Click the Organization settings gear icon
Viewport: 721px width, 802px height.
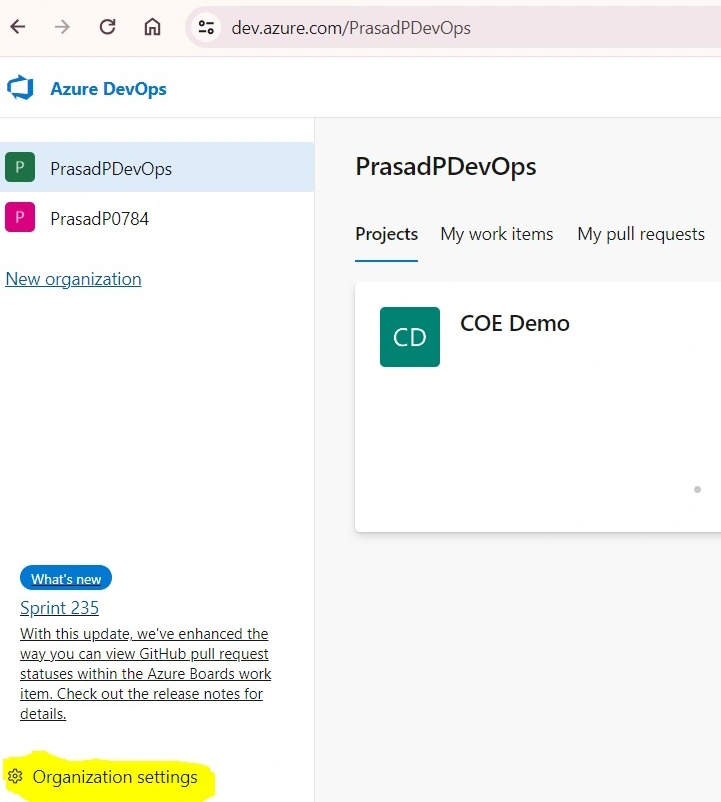15,776
